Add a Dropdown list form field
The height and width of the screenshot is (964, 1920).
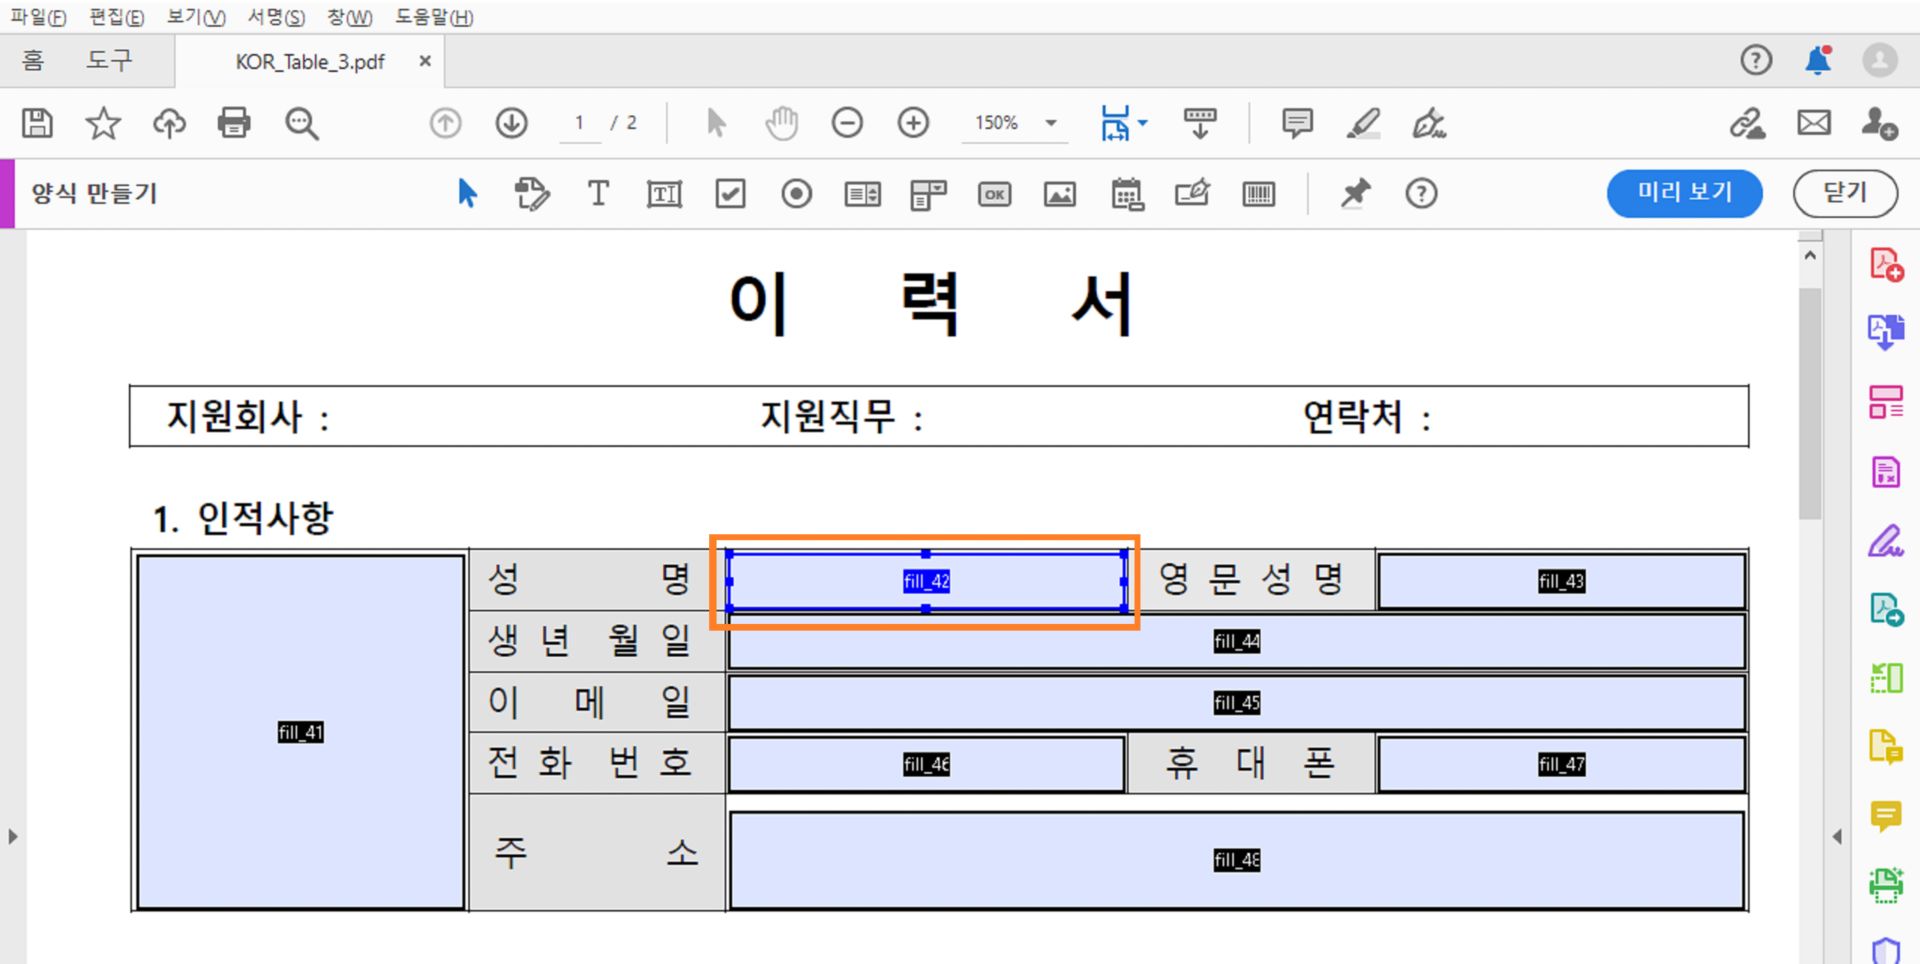point(927,193)
